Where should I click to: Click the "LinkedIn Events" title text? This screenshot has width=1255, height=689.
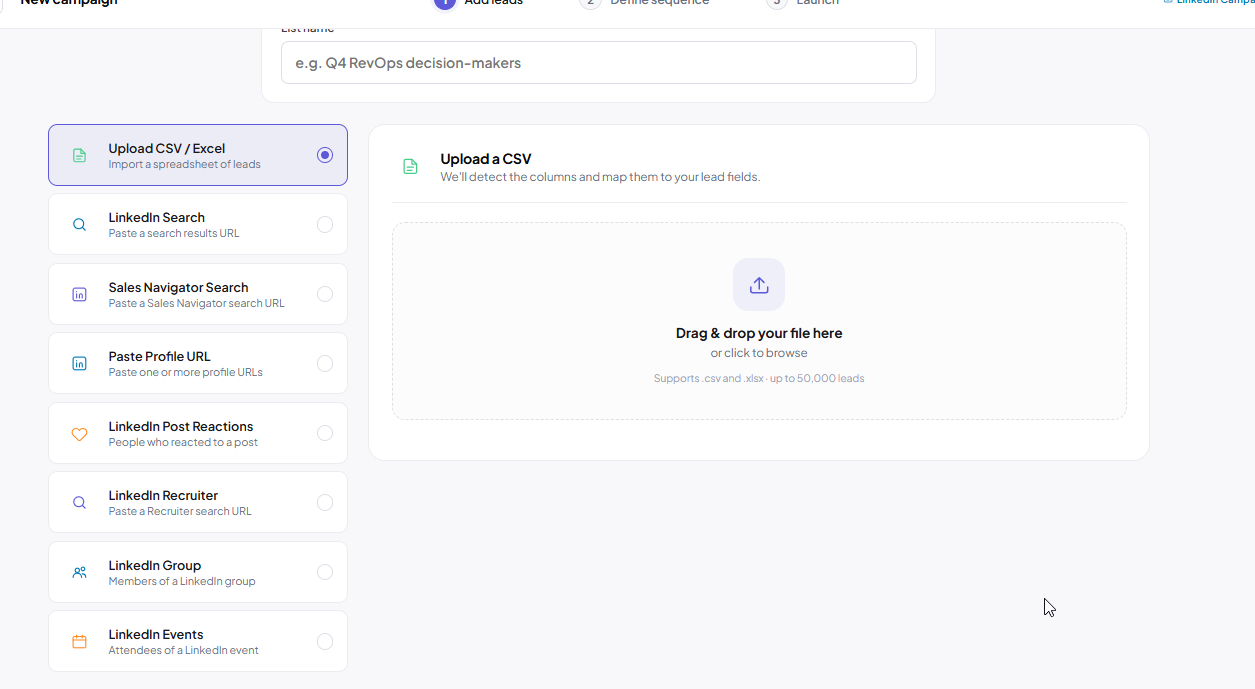click(156, 634)
